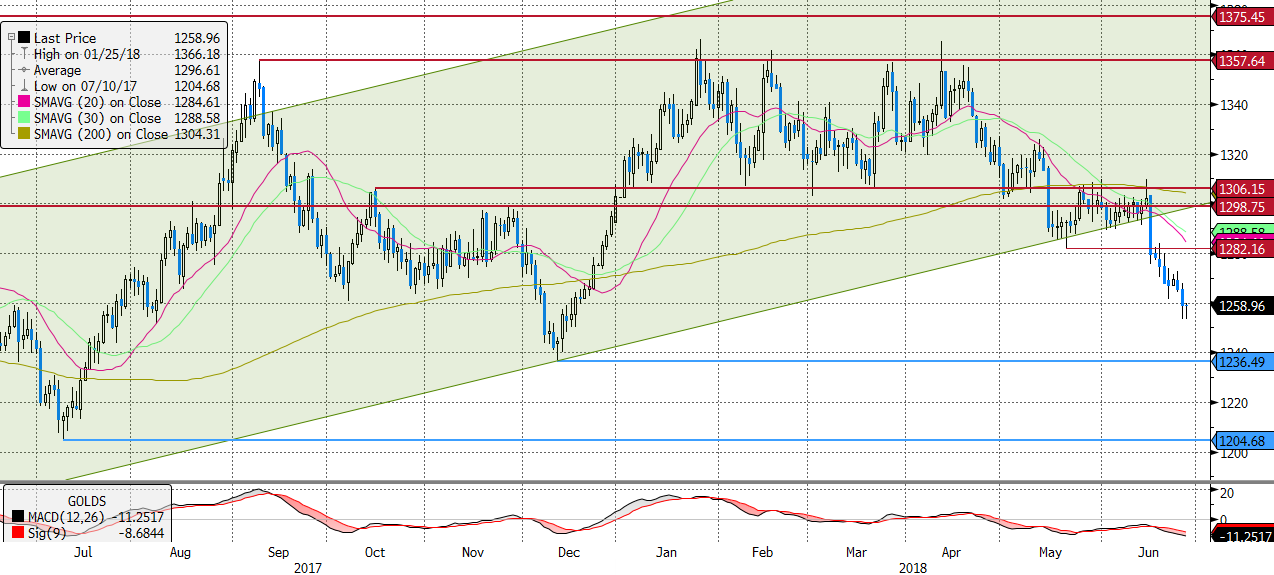Click the 1298.75 red price label
Image resolution: width=1274 pixels, height=575 pixels.
click(x=1243, y=205)
